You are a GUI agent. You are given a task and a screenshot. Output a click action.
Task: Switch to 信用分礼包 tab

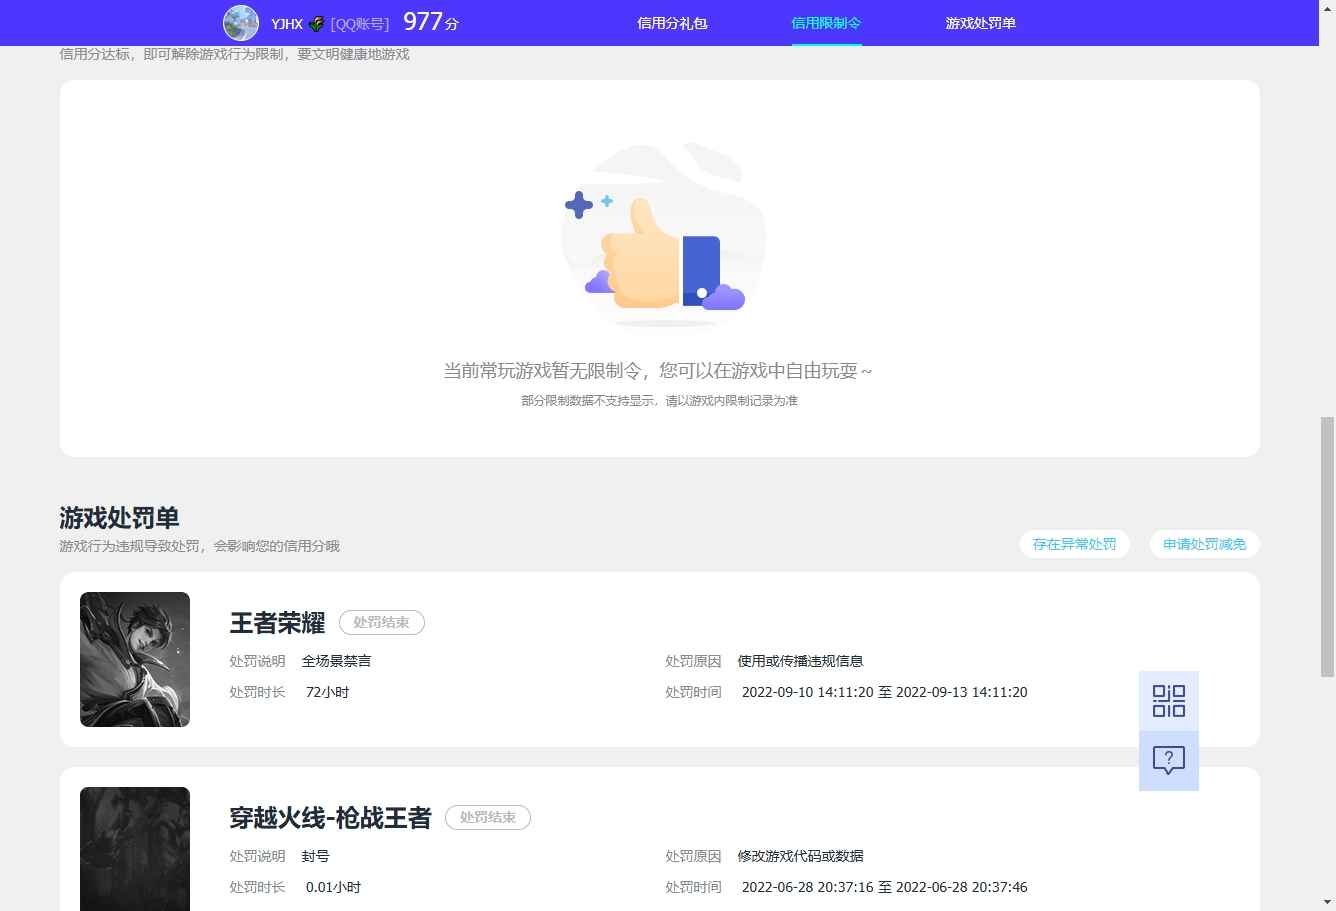672,23
